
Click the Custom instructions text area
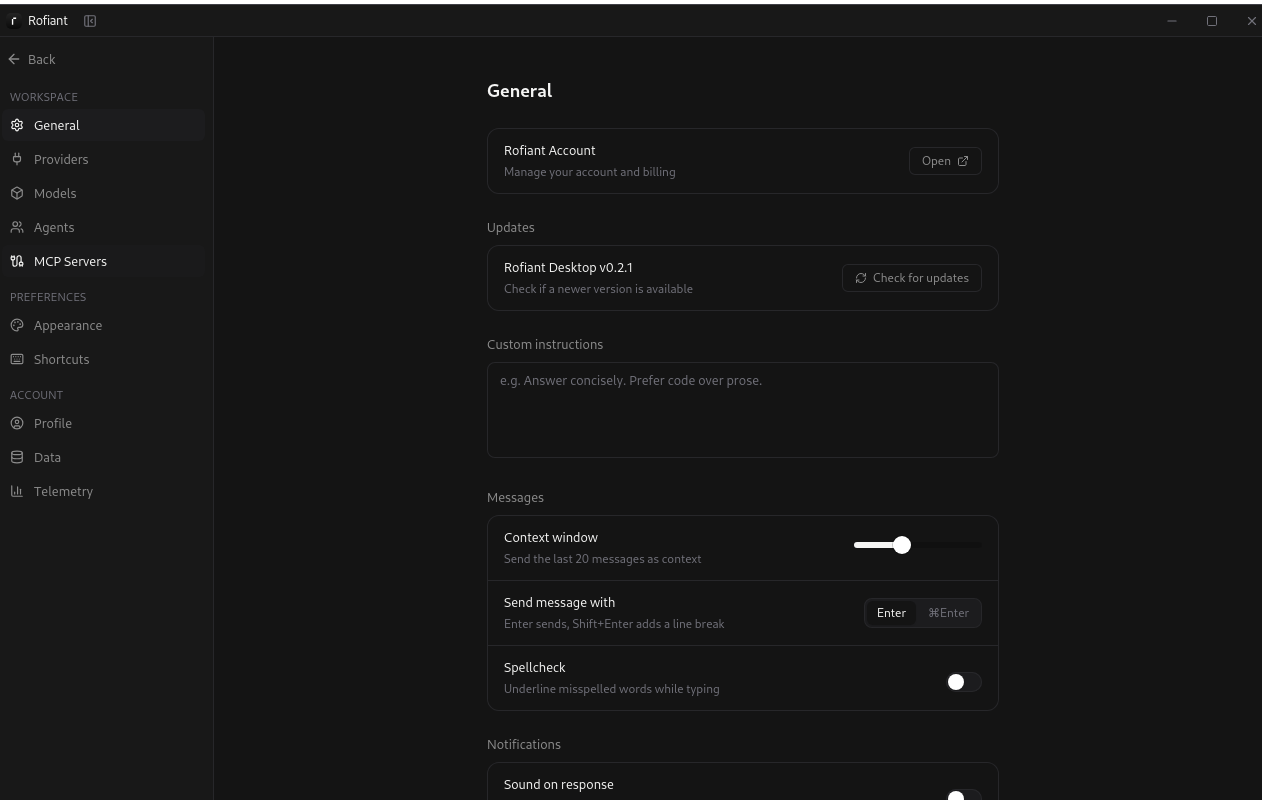coord(743,410)
